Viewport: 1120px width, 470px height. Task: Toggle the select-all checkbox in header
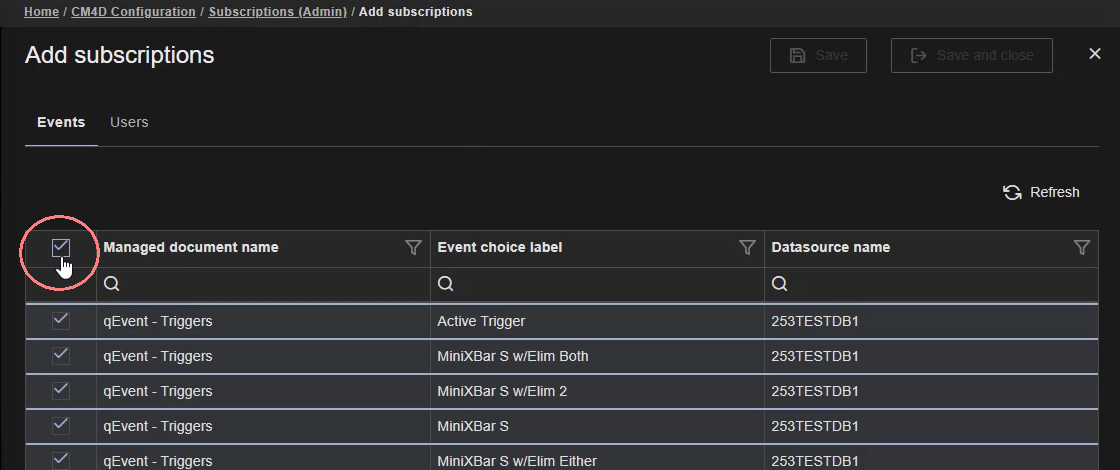click(x=61, y=247)
